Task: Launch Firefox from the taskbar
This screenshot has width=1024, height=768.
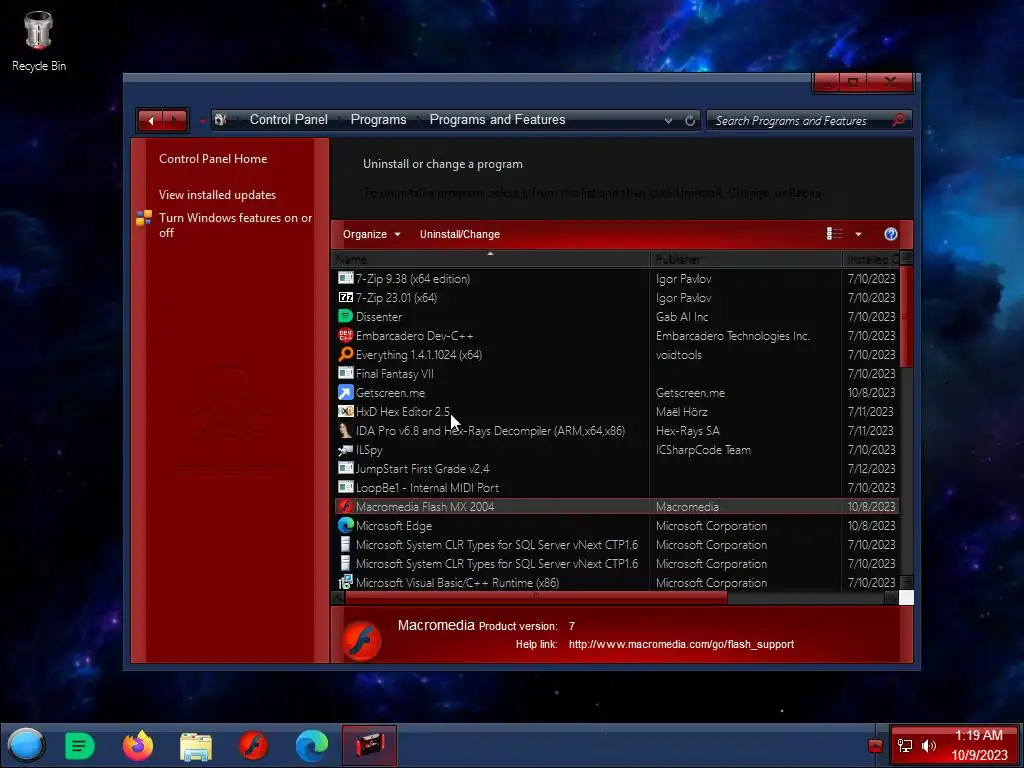Action: [138, 746]
